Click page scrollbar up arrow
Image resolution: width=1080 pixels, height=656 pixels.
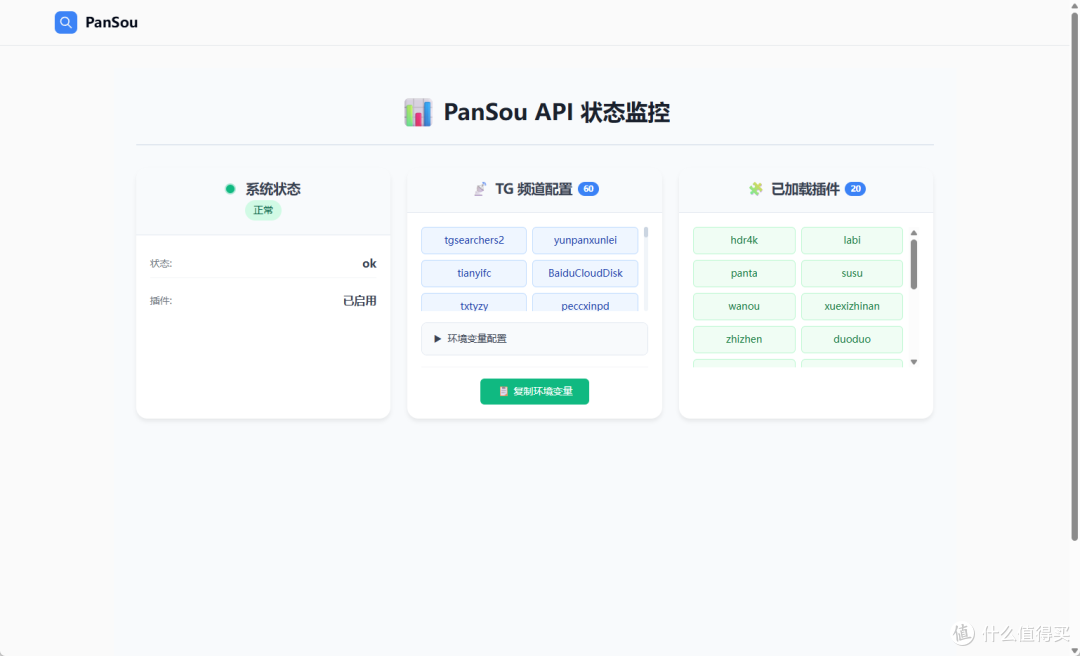coord(1074,4)
